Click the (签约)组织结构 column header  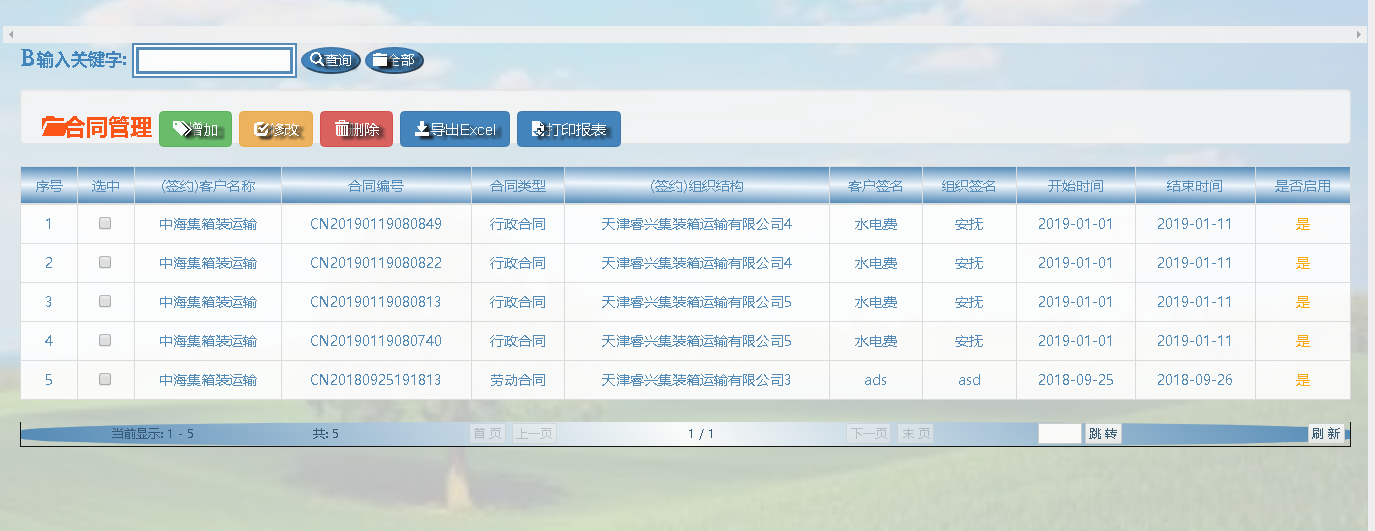pyautogui.click(x=697, y=186)
